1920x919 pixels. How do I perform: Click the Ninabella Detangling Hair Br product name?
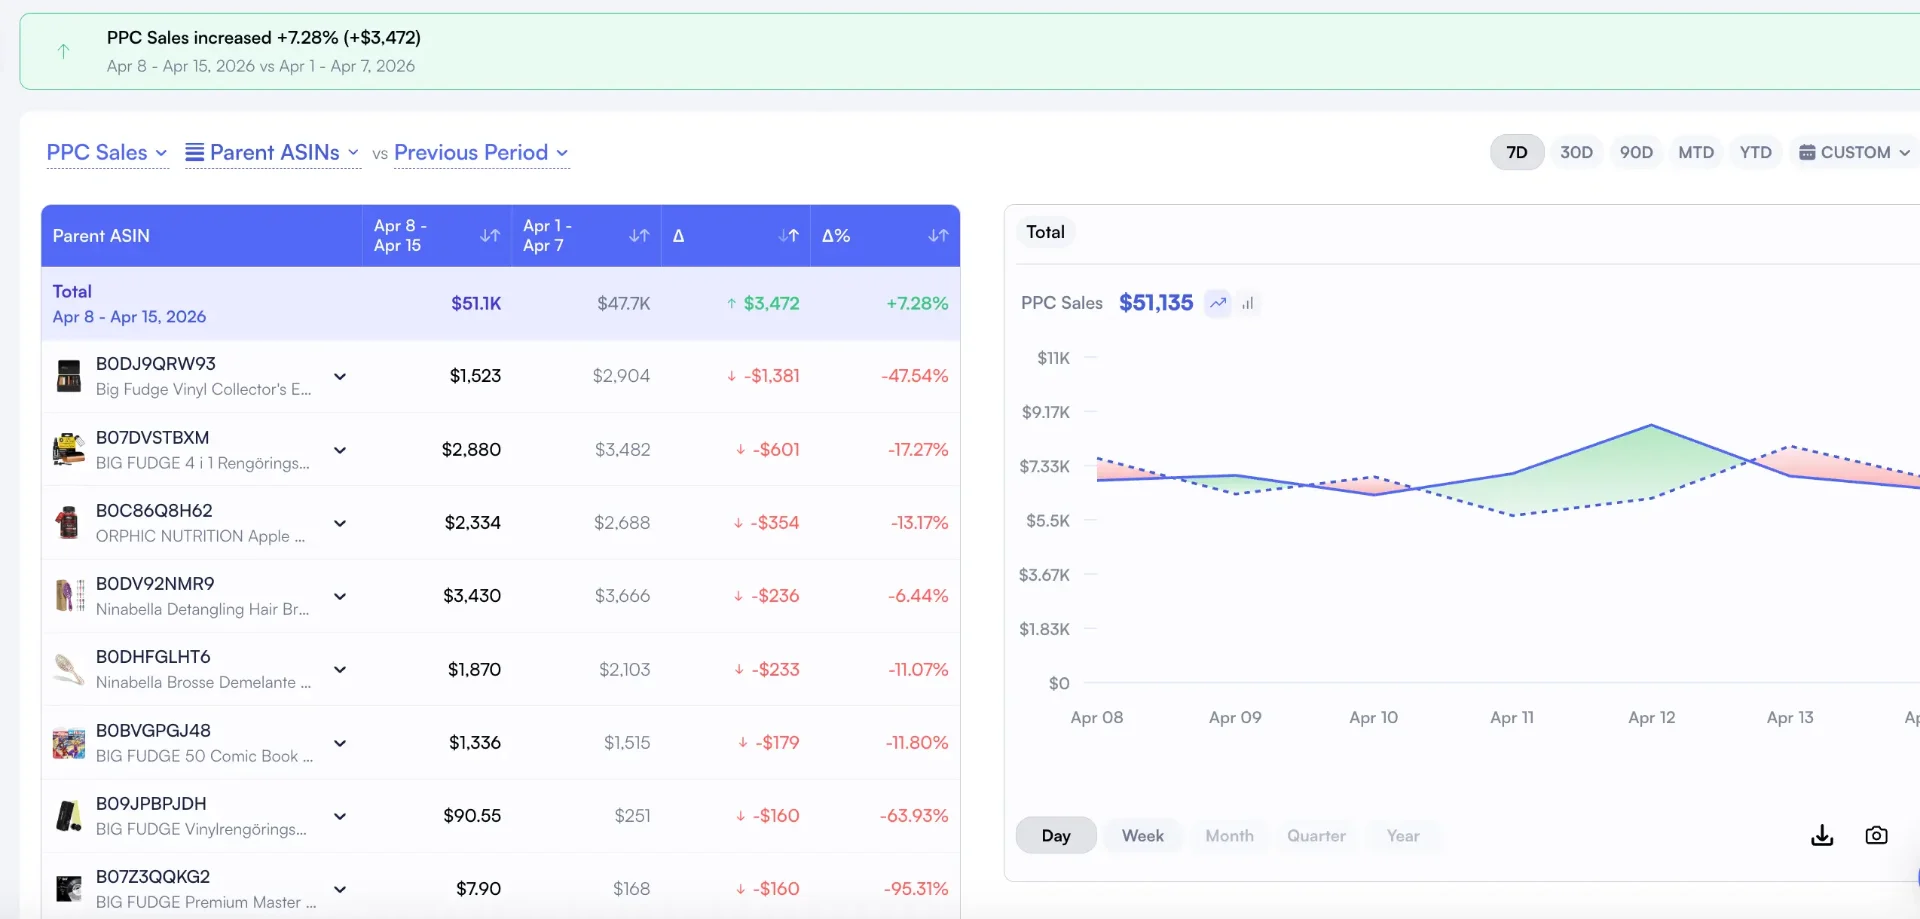203,609
